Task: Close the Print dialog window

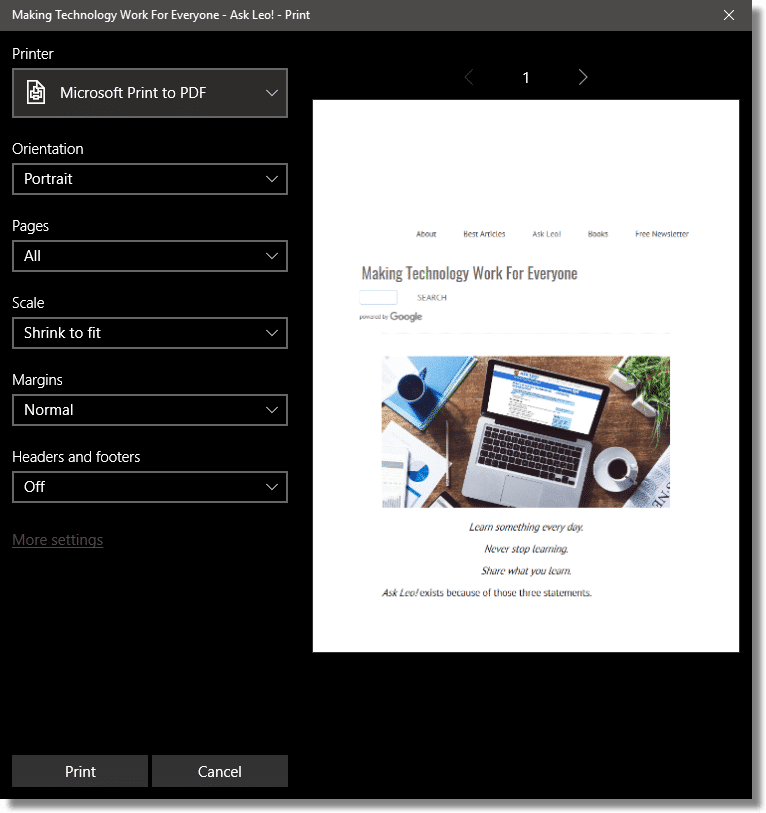Action: click(729, 15)
